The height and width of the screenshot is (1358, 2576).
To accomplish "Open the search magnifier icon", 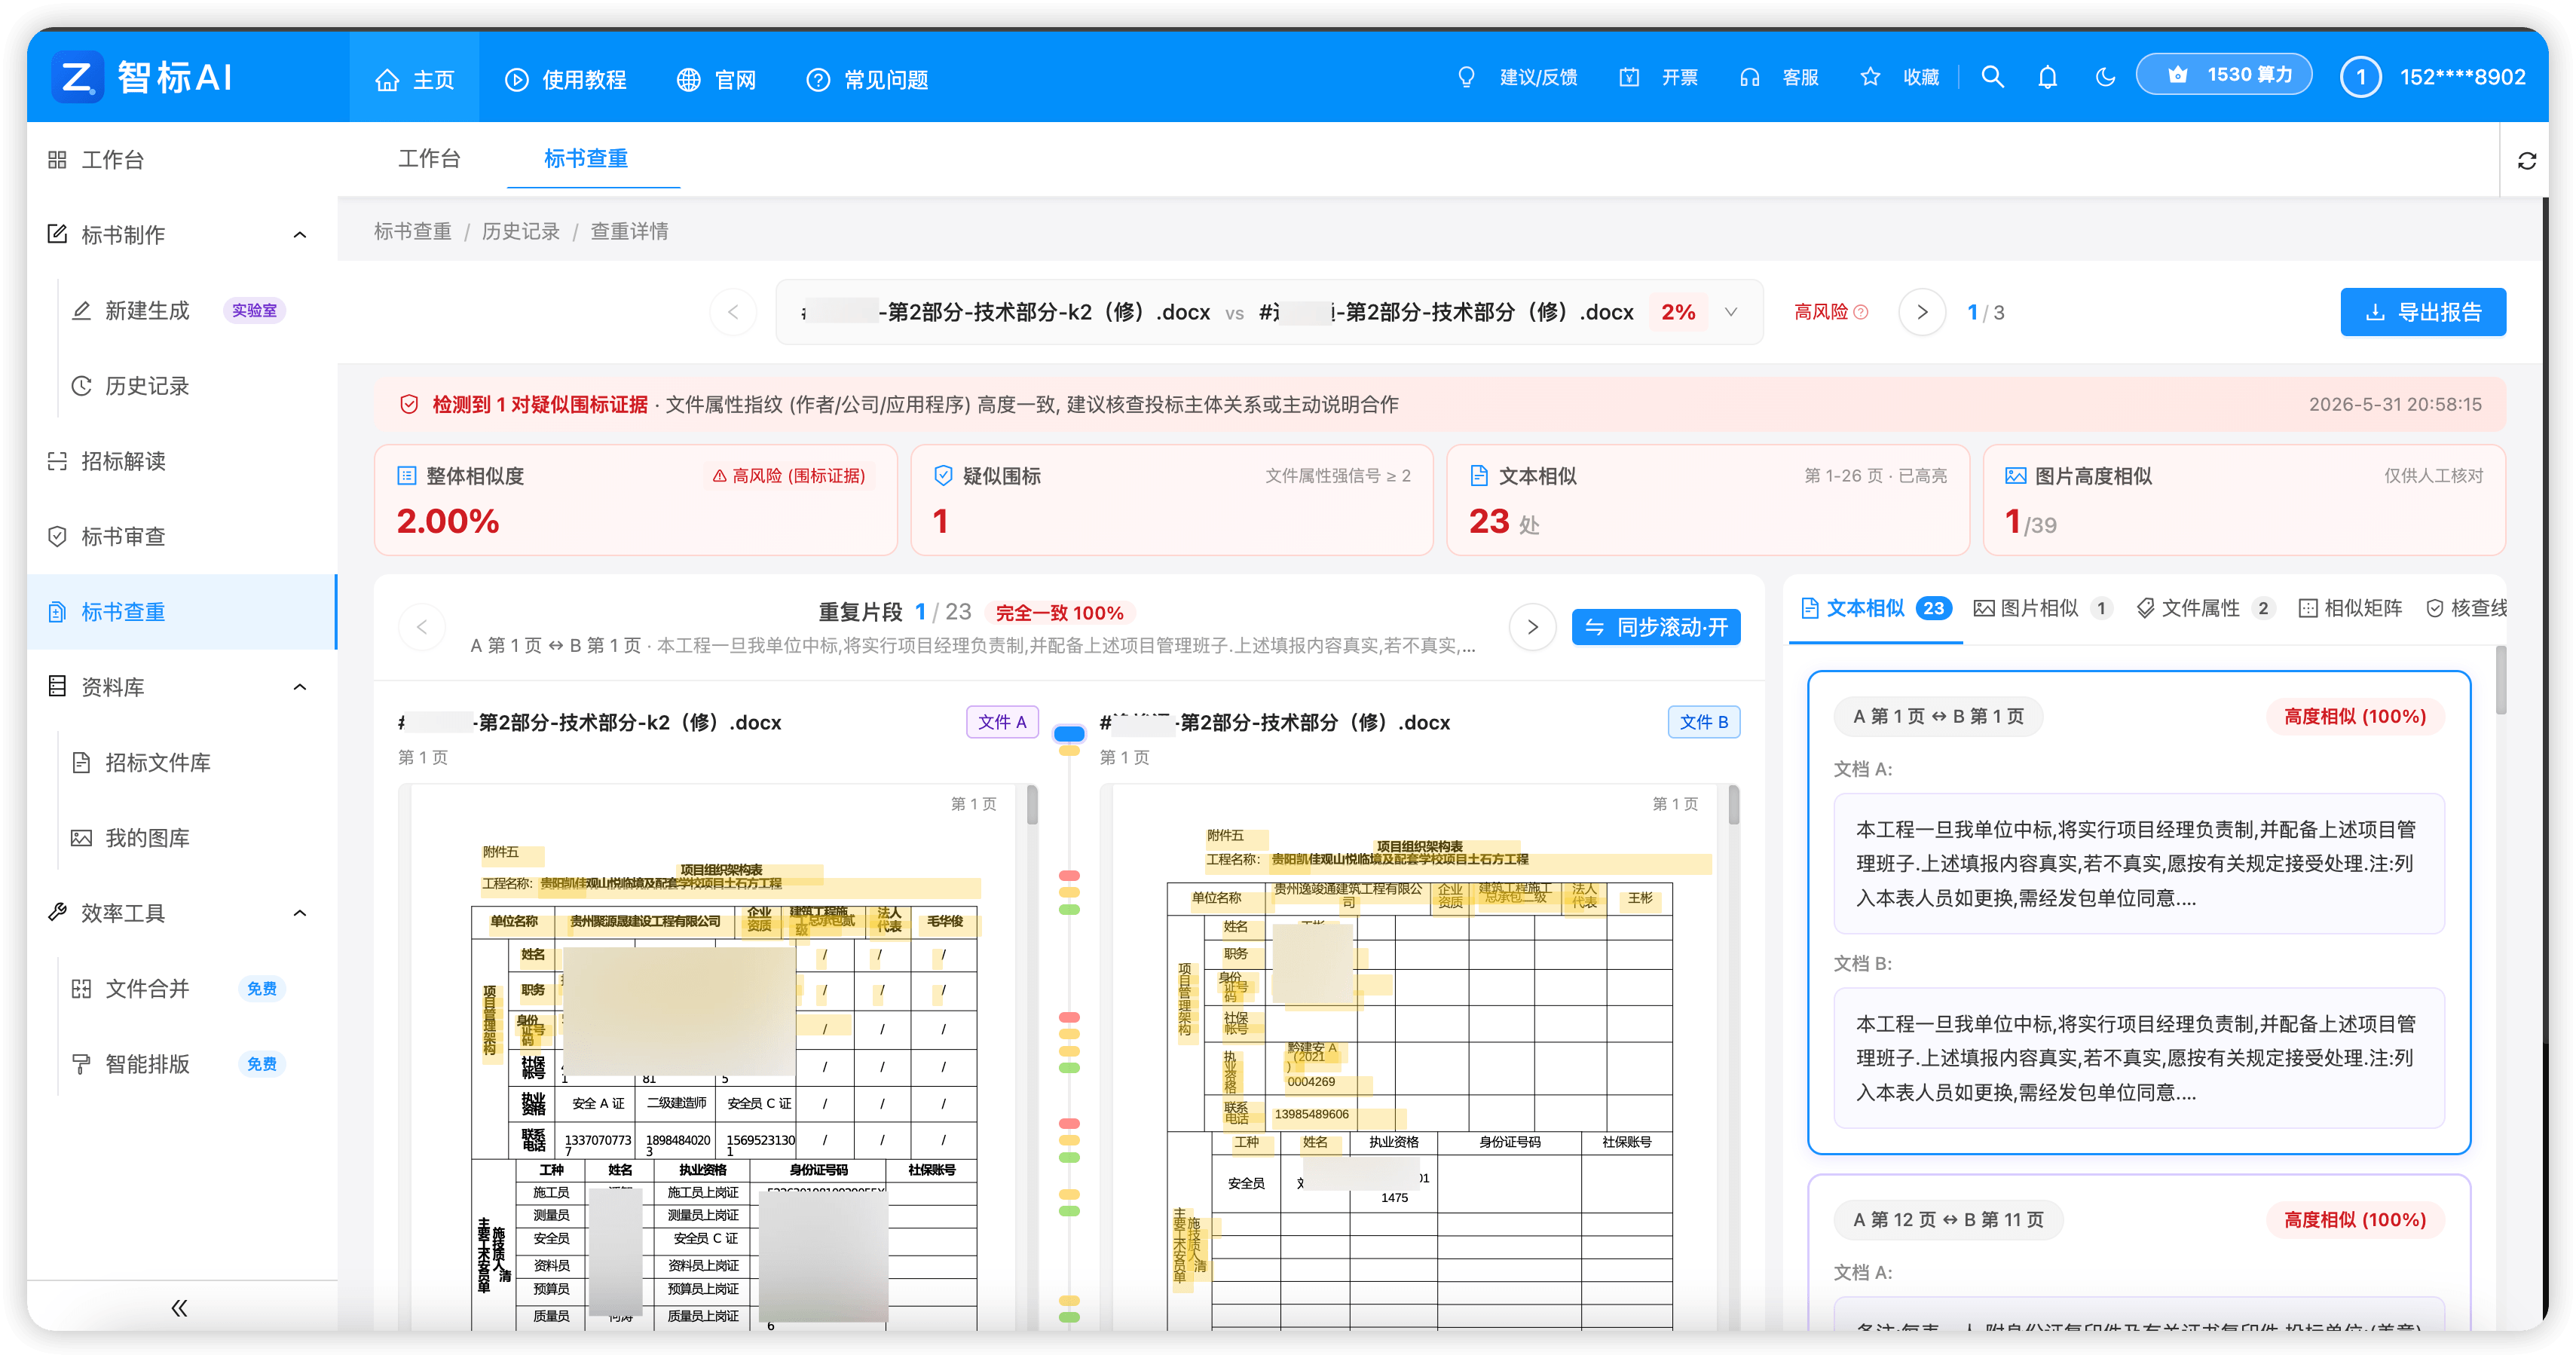I will tap(1992, 77).
